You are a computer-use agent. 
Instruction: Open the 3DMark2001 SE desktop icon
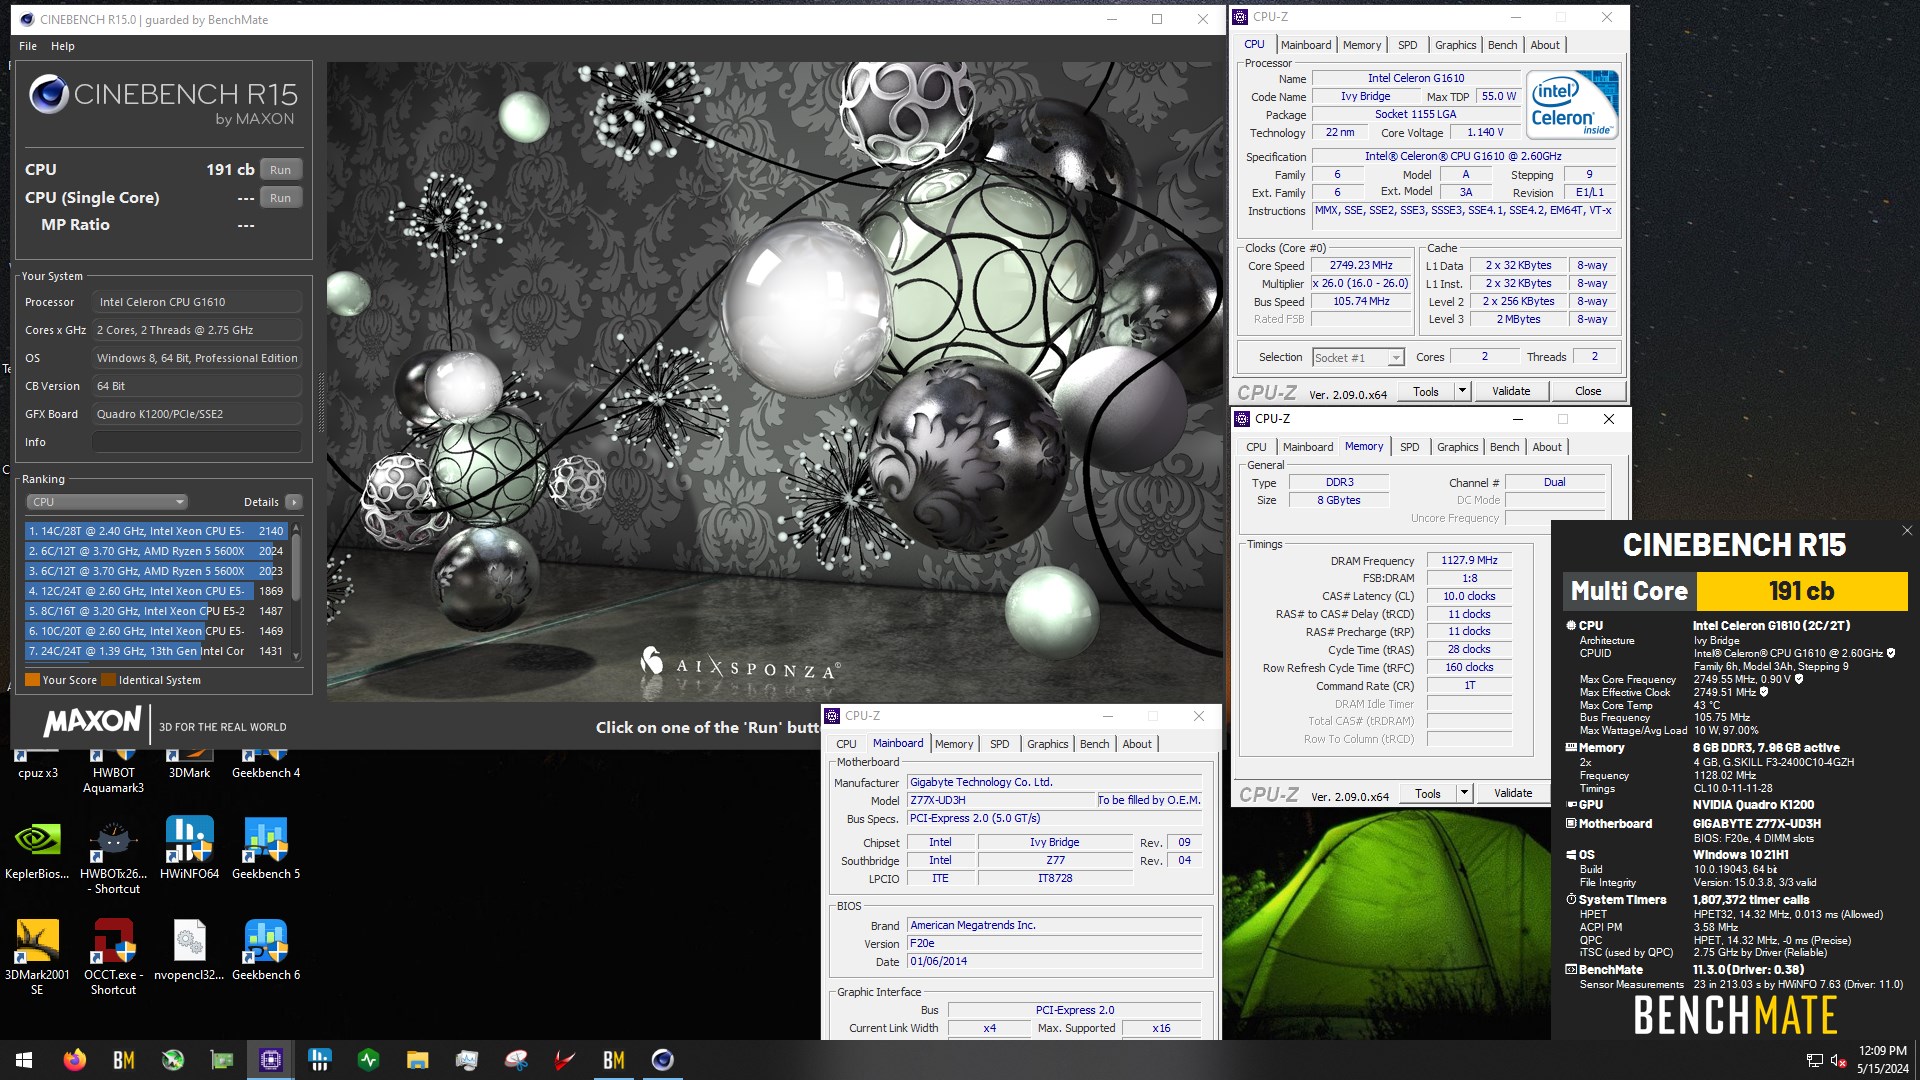click(x=37, y=956)
